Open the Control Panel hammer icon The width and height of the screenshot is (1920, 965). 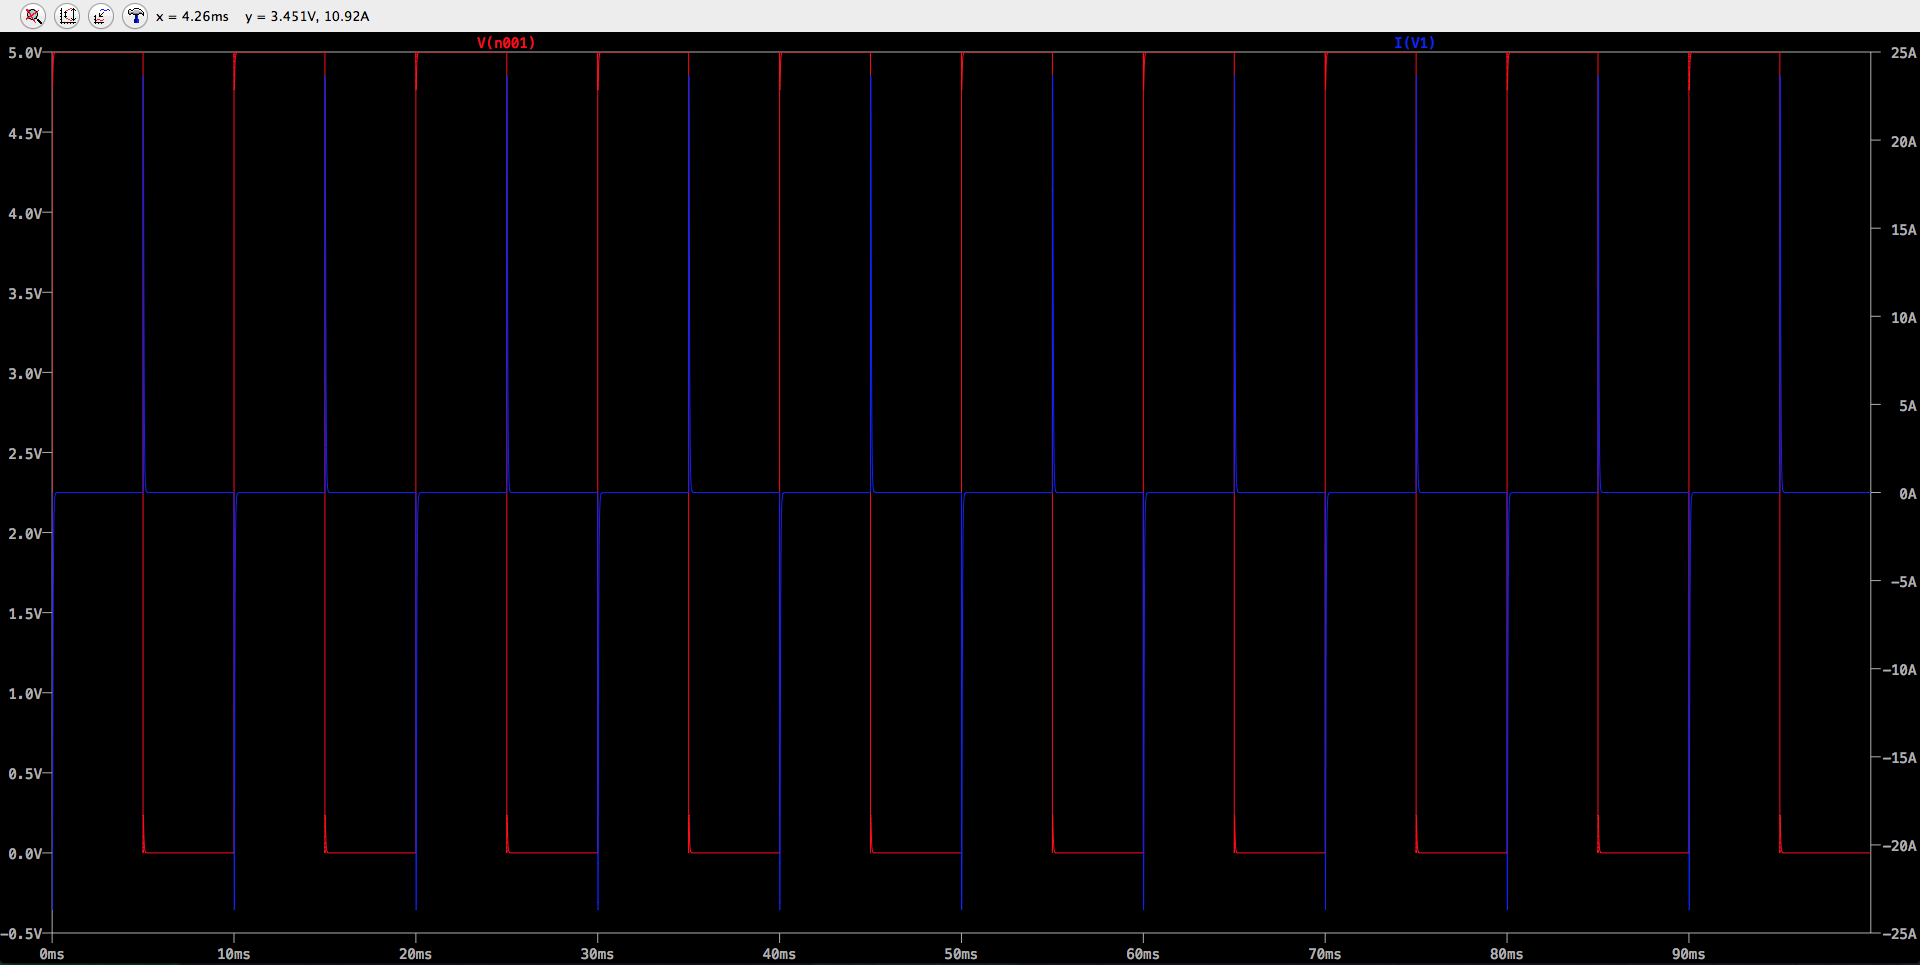[135, 16]
